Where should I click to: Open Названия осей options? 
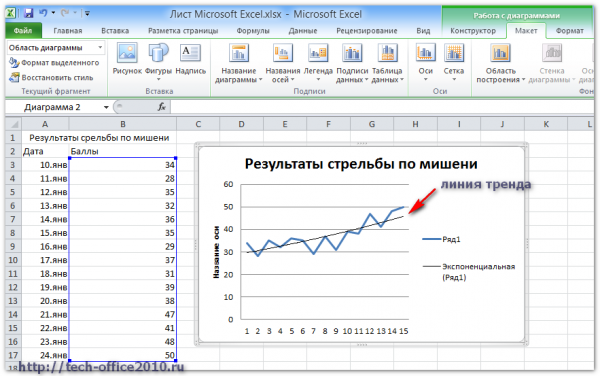point(283,63)
